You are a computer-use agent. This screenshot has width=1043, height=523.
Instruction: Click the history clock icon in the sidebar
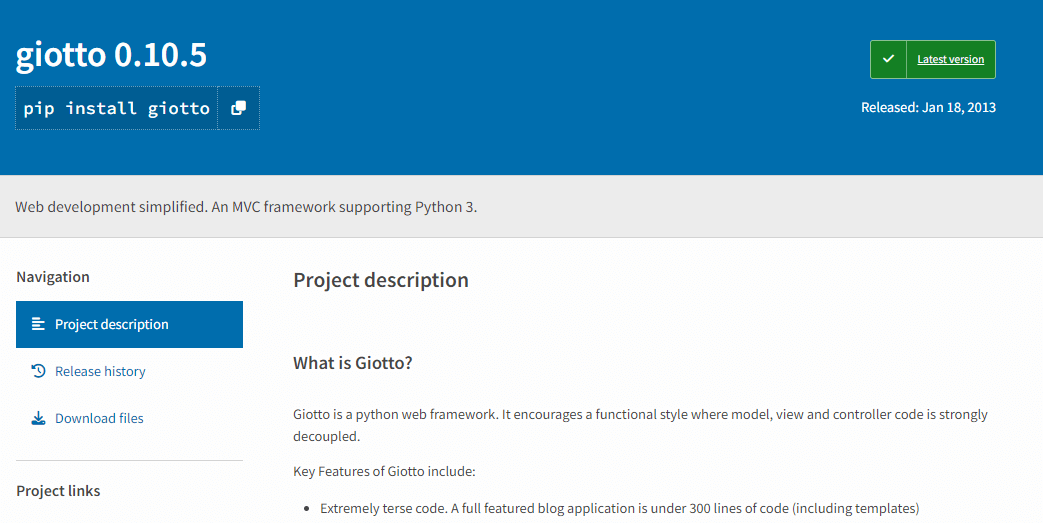point(38,371)
